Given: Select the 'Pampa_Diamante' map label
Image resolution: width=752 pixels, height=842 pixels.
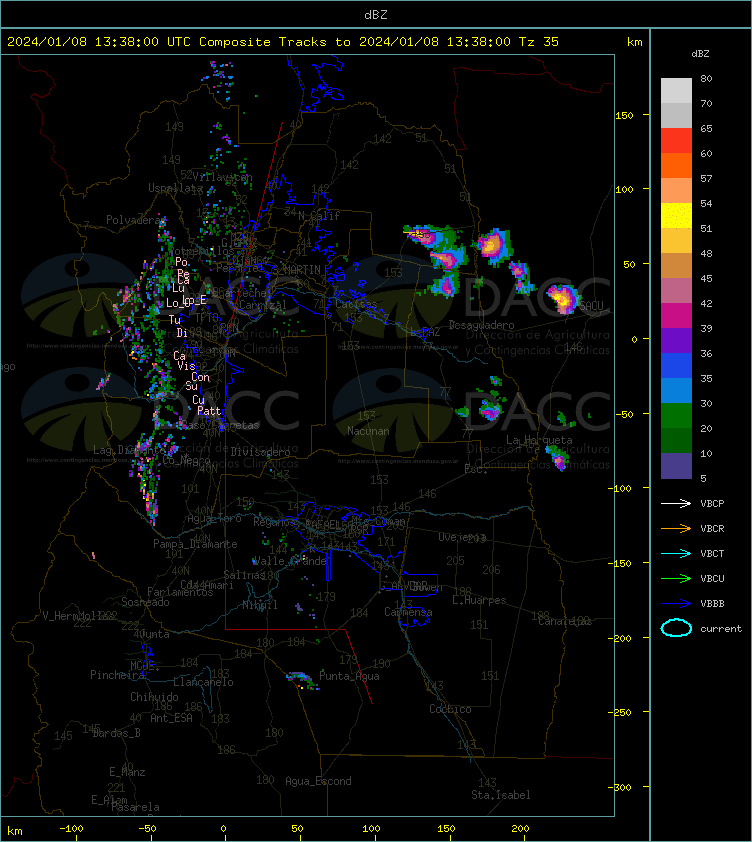Looking at the screenshot, I should pos(195,544).
